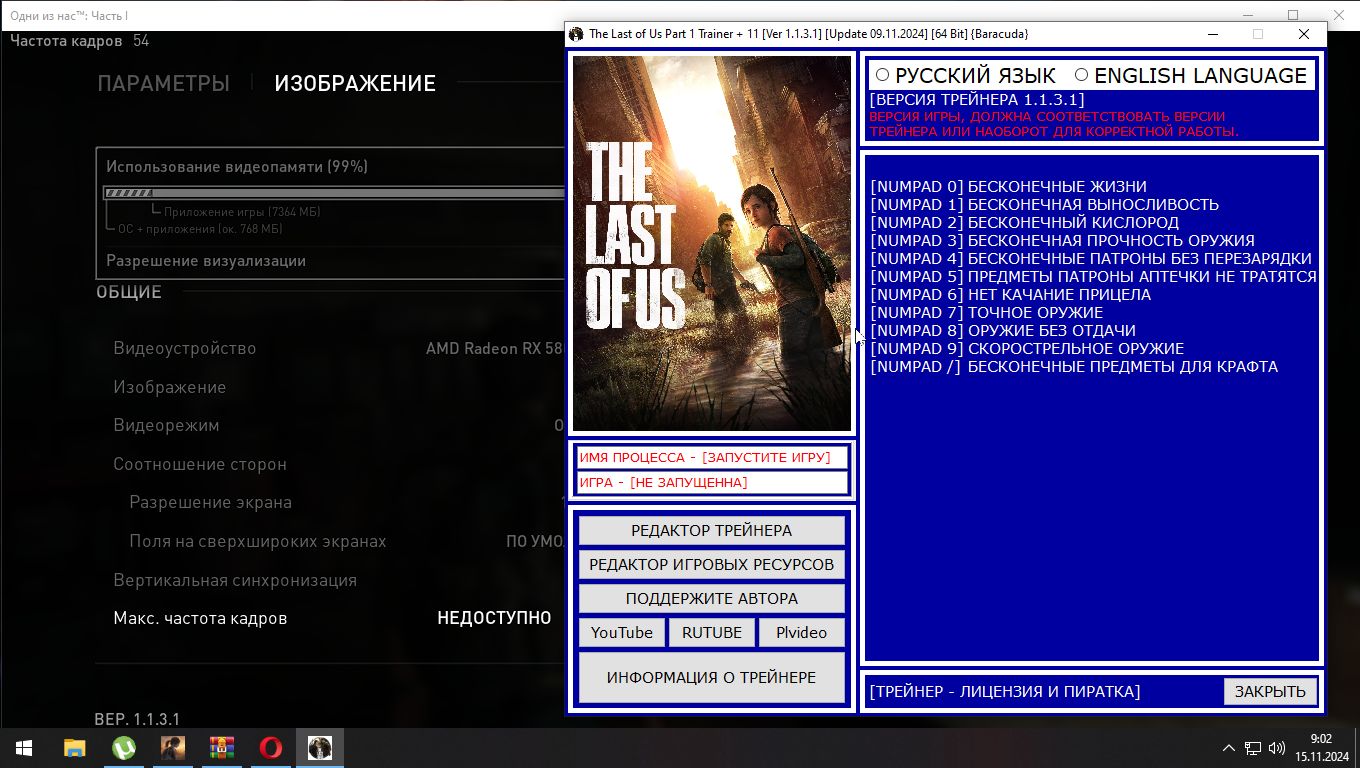Image resolution: width=1360 pixels, height=768 pixels.
Task: Switch to the ПАРАМЕТРЫ tab
Action: (x=163, y=84)
